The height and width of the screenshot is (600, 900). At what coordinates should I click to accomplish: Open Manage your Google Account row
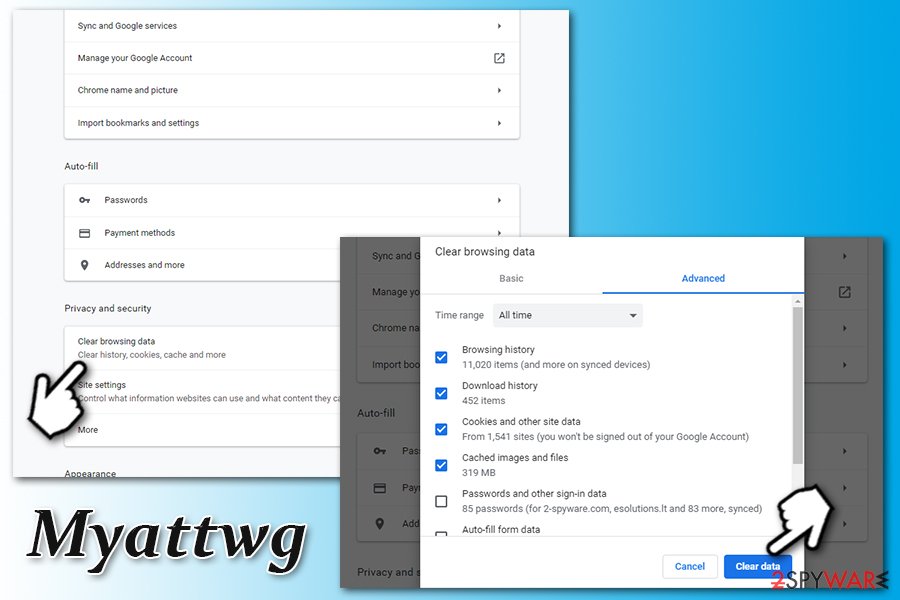click(x=292, y=58)
